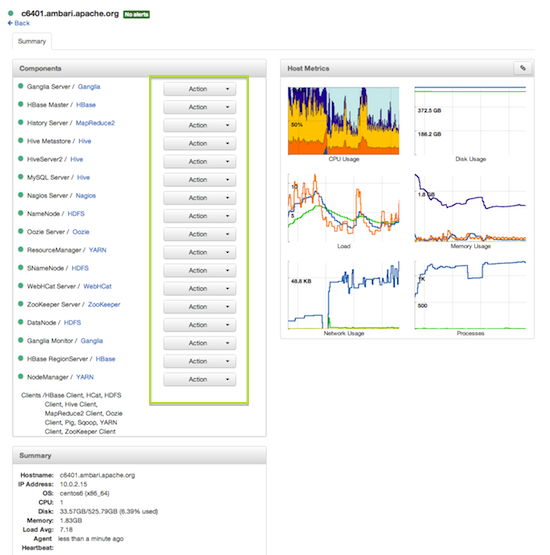
Task: Open the MapReduce2 service link
Action: coord(95,123)
